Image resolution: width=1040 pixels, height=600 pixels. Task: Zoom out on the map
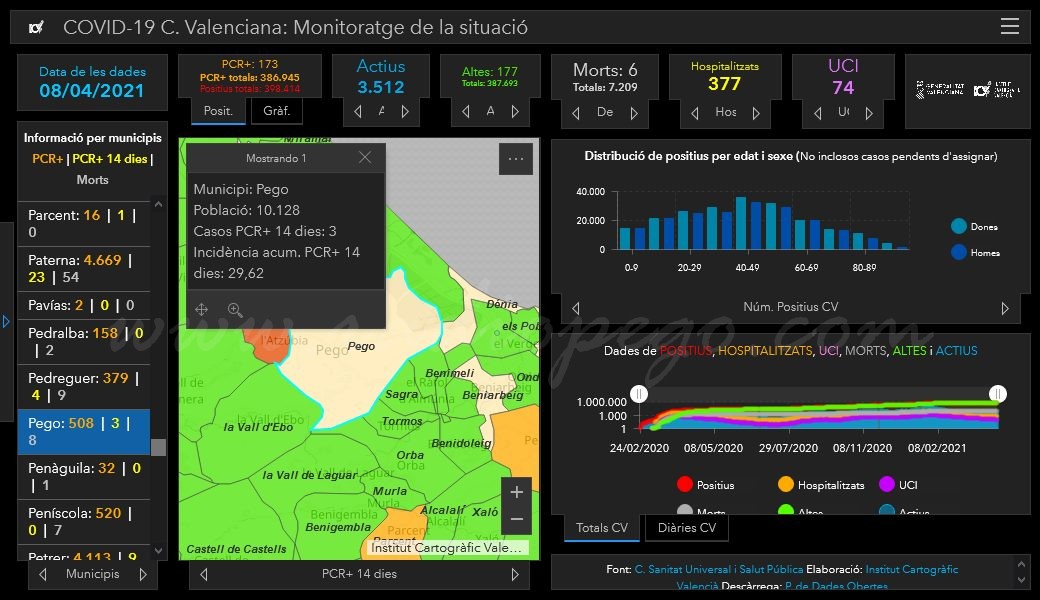[x=517, y=520]
